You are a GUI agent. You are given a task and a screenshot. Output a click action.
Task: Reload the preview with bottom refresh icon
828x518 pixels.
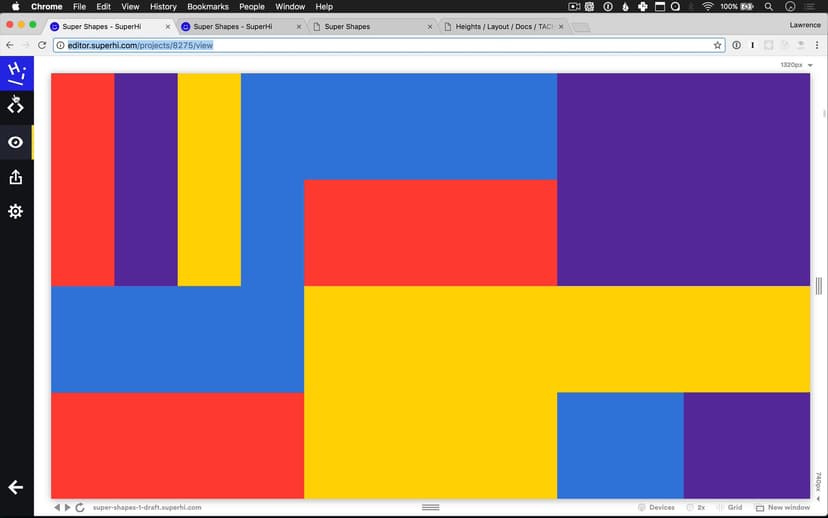(80, 508)
